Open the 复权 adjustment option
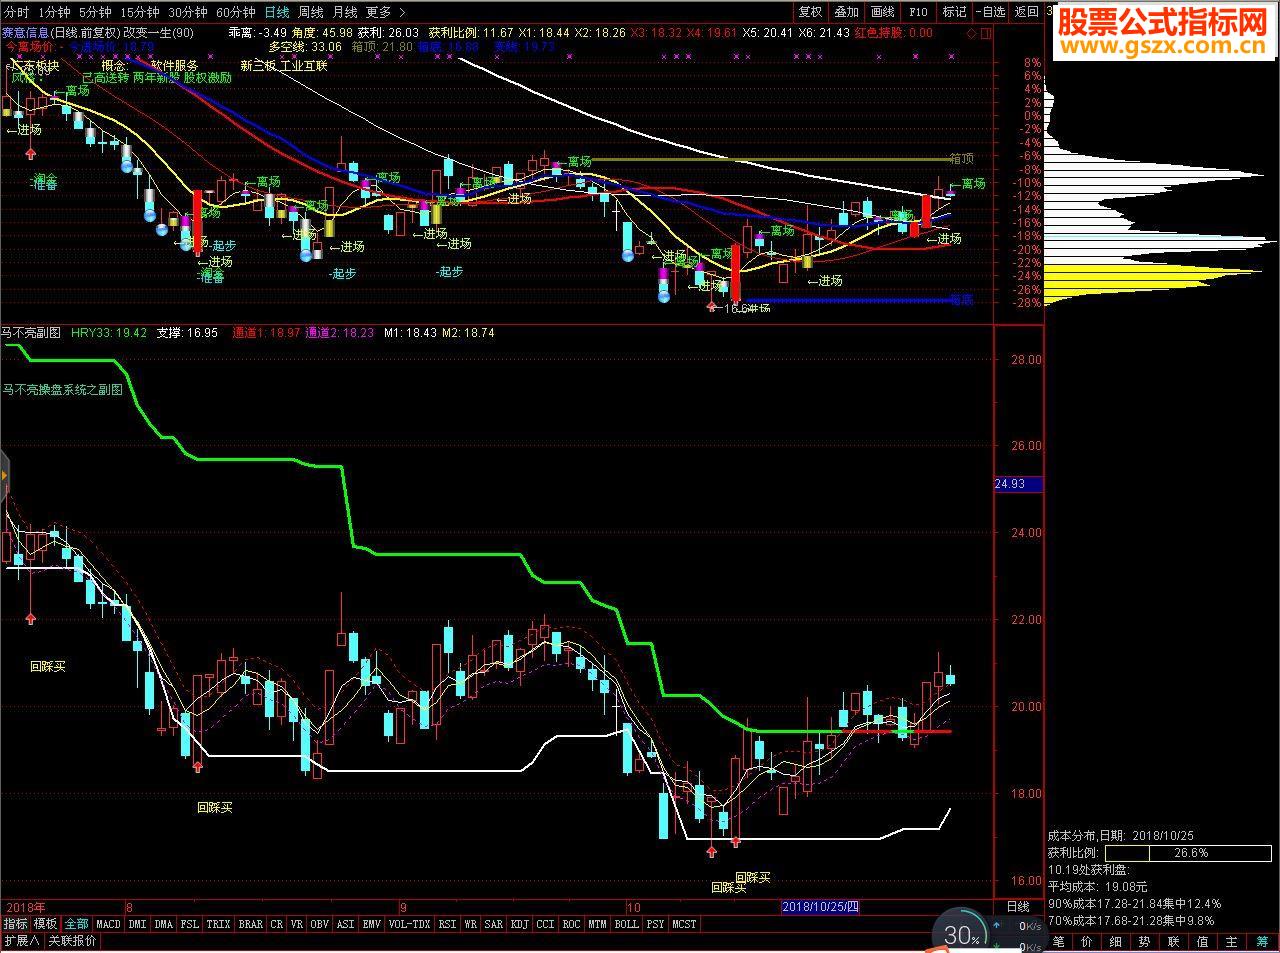1280x953 pixels. [810, 12]
